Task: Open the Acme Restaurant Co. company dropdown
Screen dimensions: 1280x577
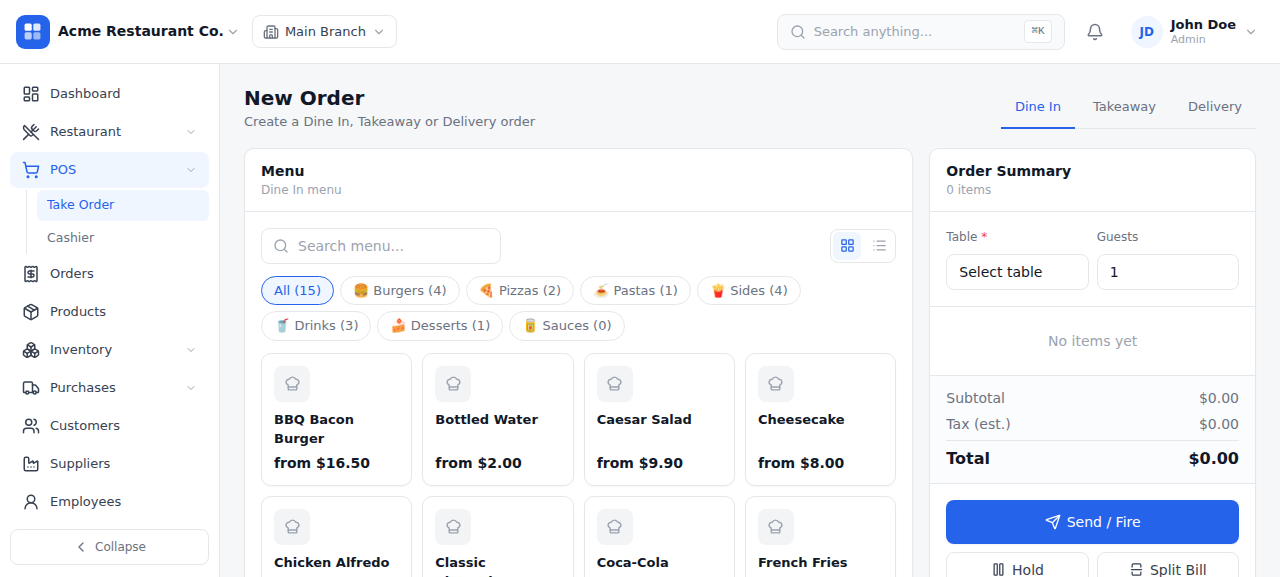Action: (x=233, y=32)
